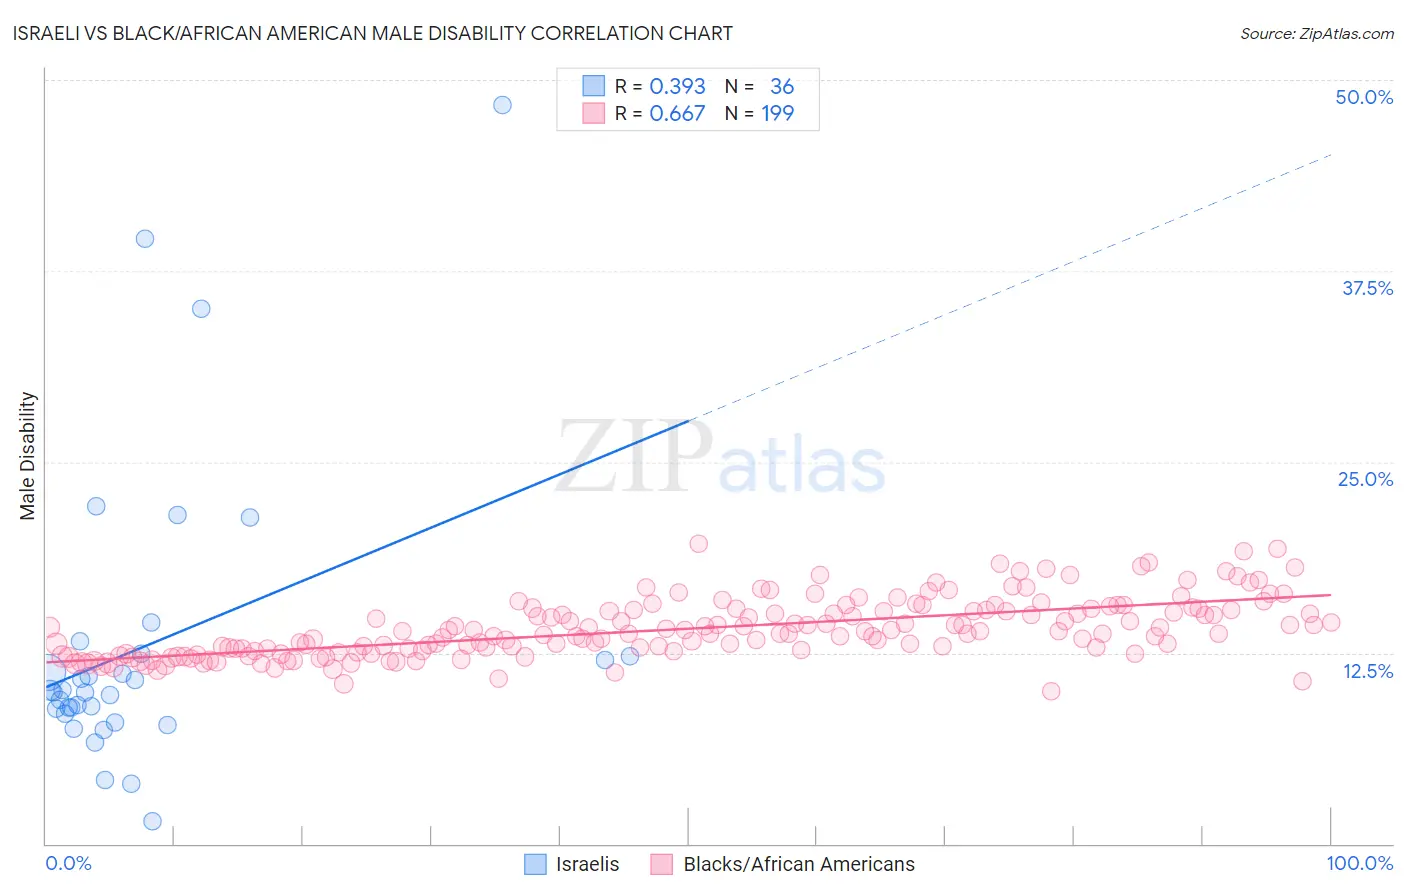1406x892 pixels.
Task: Click the 100.0% x-axis tick label
Action: (1360, 863)
